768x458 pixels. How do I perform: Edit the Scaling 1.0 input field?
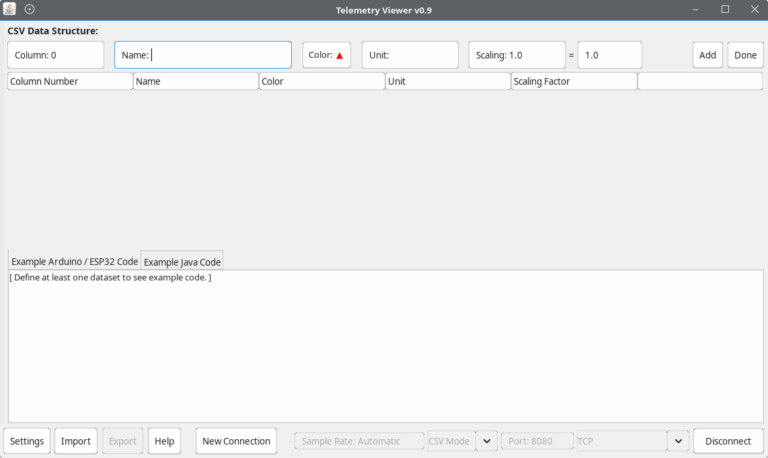coord(517,55)
